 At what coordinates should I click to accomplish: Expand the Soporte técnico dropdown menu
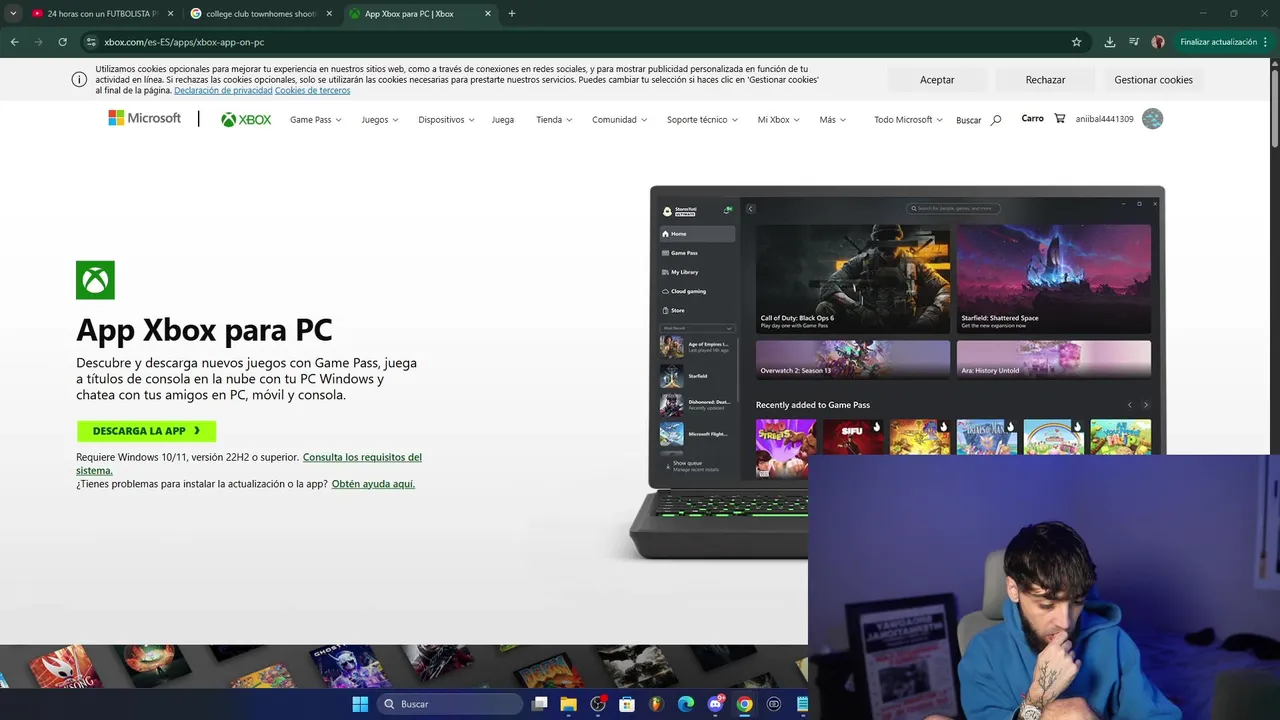[x=702, y=120]
